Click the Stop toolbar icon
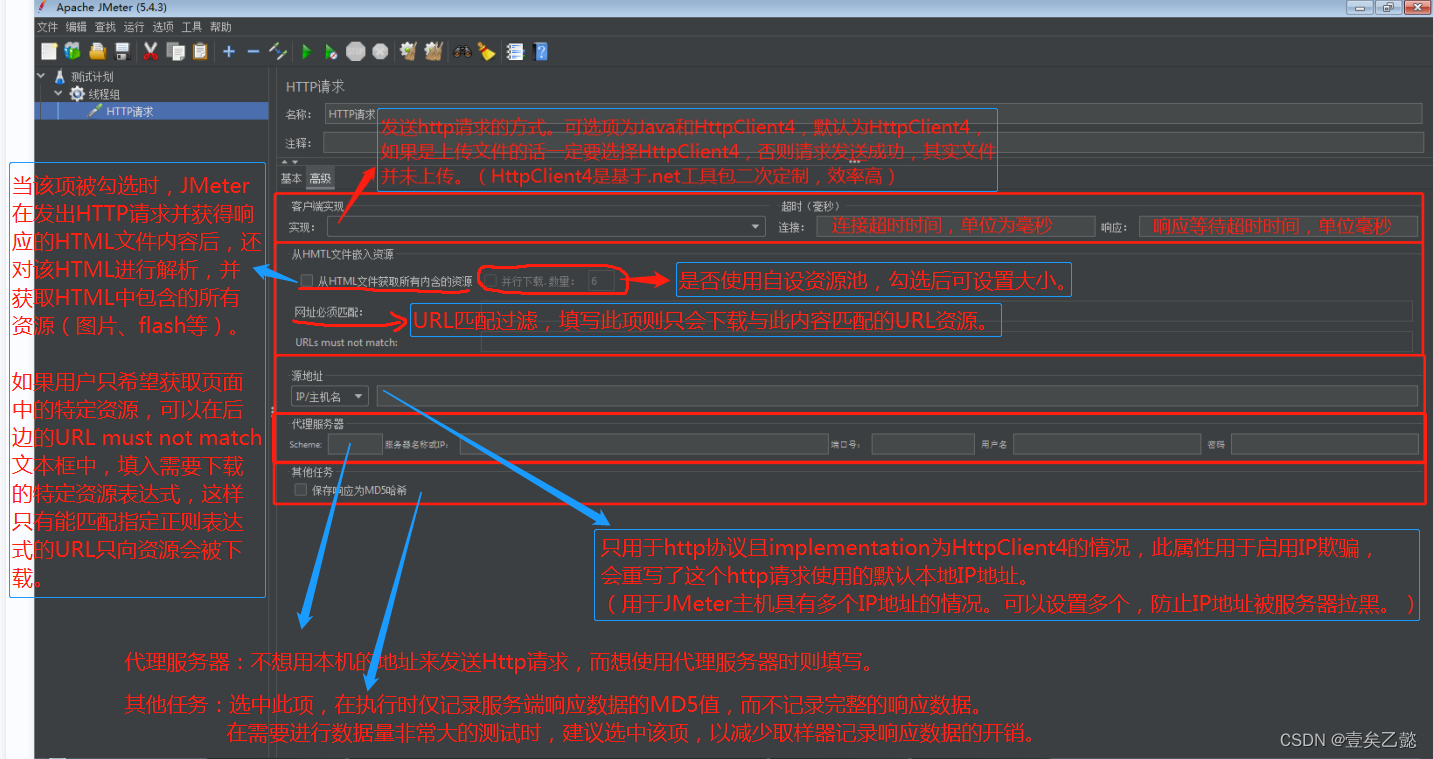This screenshot has width=1433, height=759. tap(356, 51)
